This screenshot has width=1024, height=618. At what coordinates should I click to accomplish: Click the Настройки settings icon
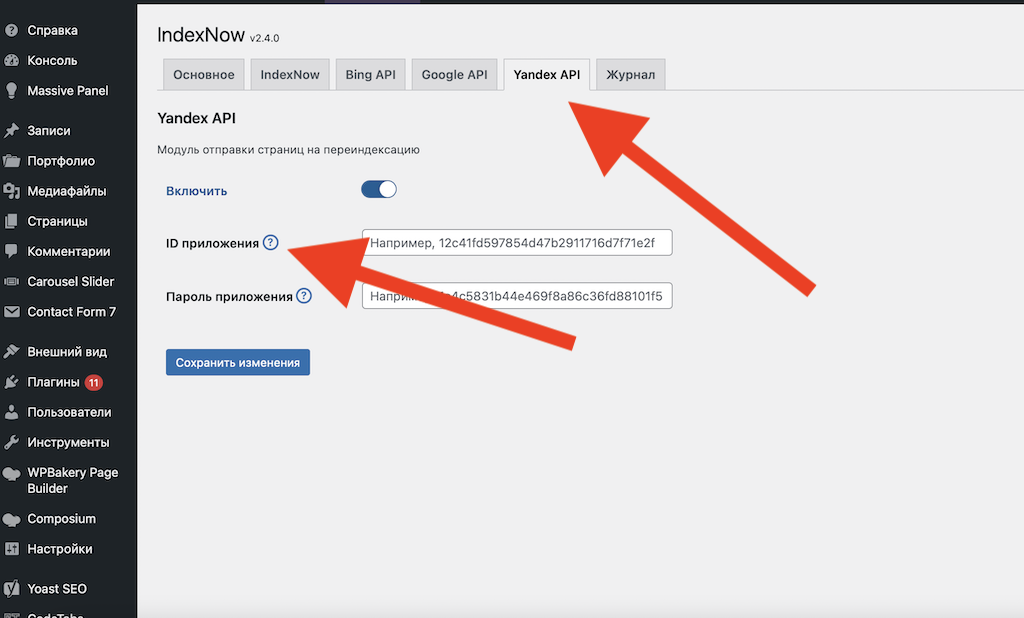(11, 549)
